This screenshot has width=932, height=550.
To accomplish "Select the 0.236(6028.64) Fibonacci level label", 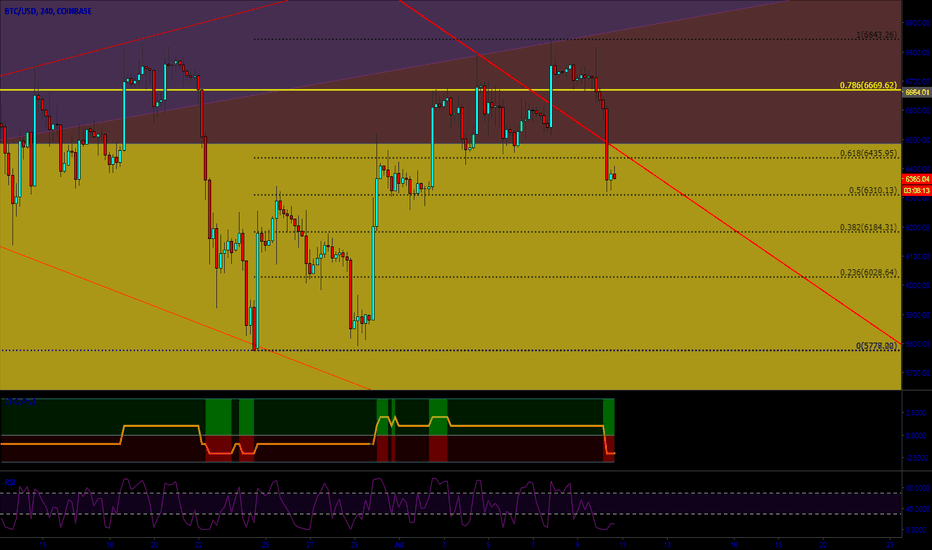I will pyautogui.click(x=868, y=272).
